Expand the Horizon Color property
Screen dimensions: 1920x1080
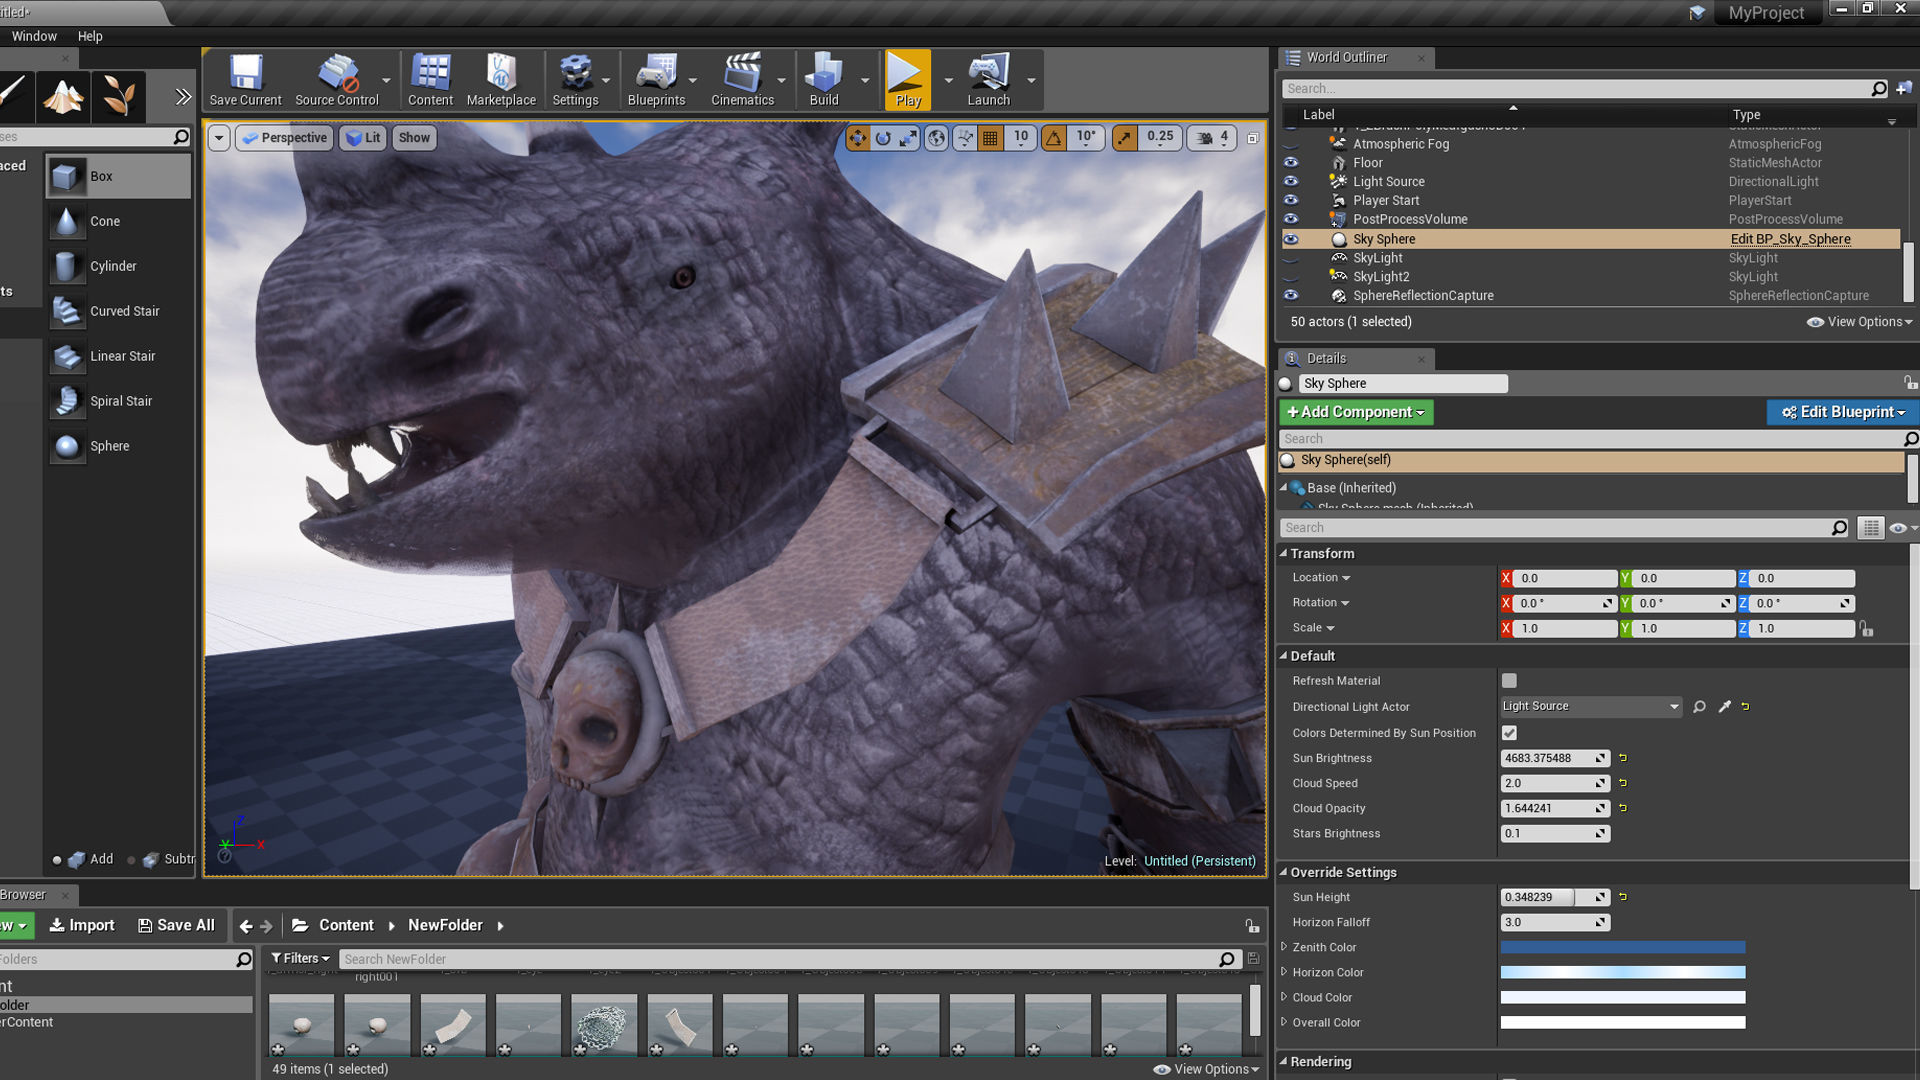tap(1284, 972)
